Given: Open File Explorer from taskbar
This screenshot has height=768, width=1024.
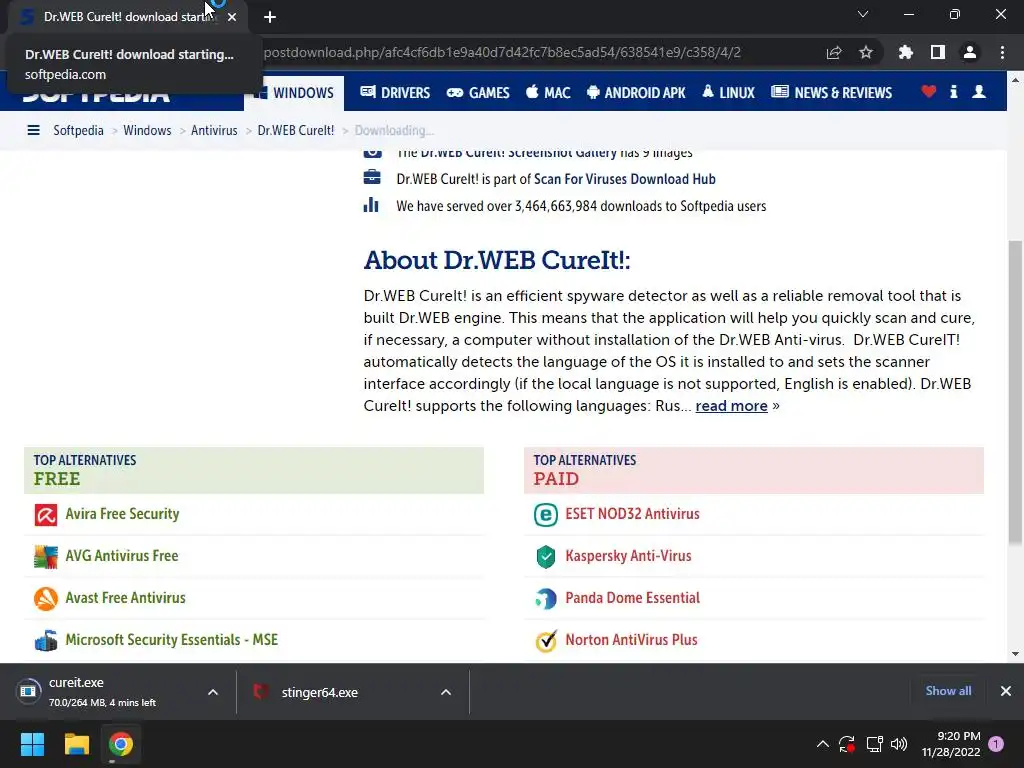Looking at the screenshot, I should coord(76,744).
